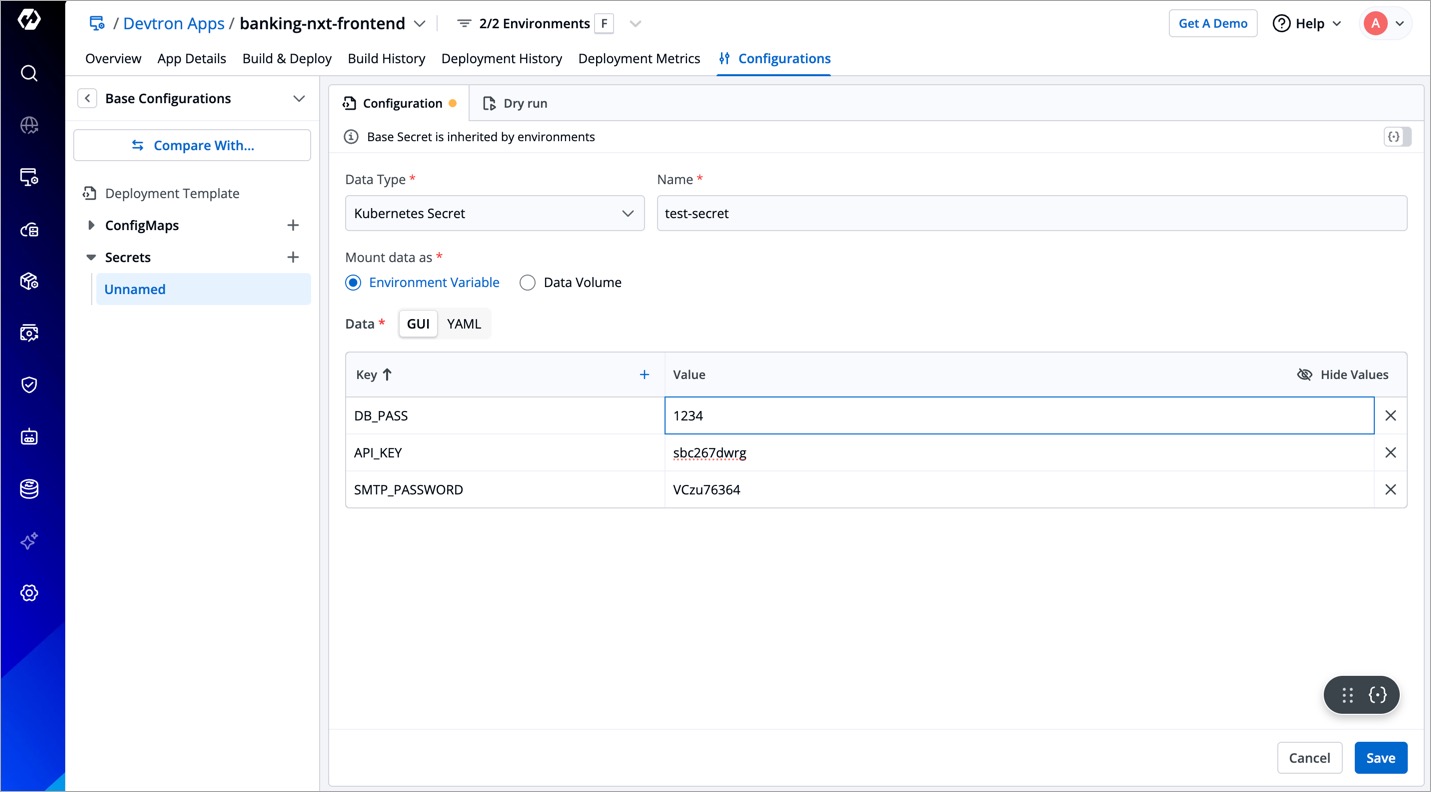Image resolution: width=1431 pixels, height=792 pixels.
Task: Delete the SMTP_PASSWORD row
Action: pyautogui.click(x=1390, y=490)
